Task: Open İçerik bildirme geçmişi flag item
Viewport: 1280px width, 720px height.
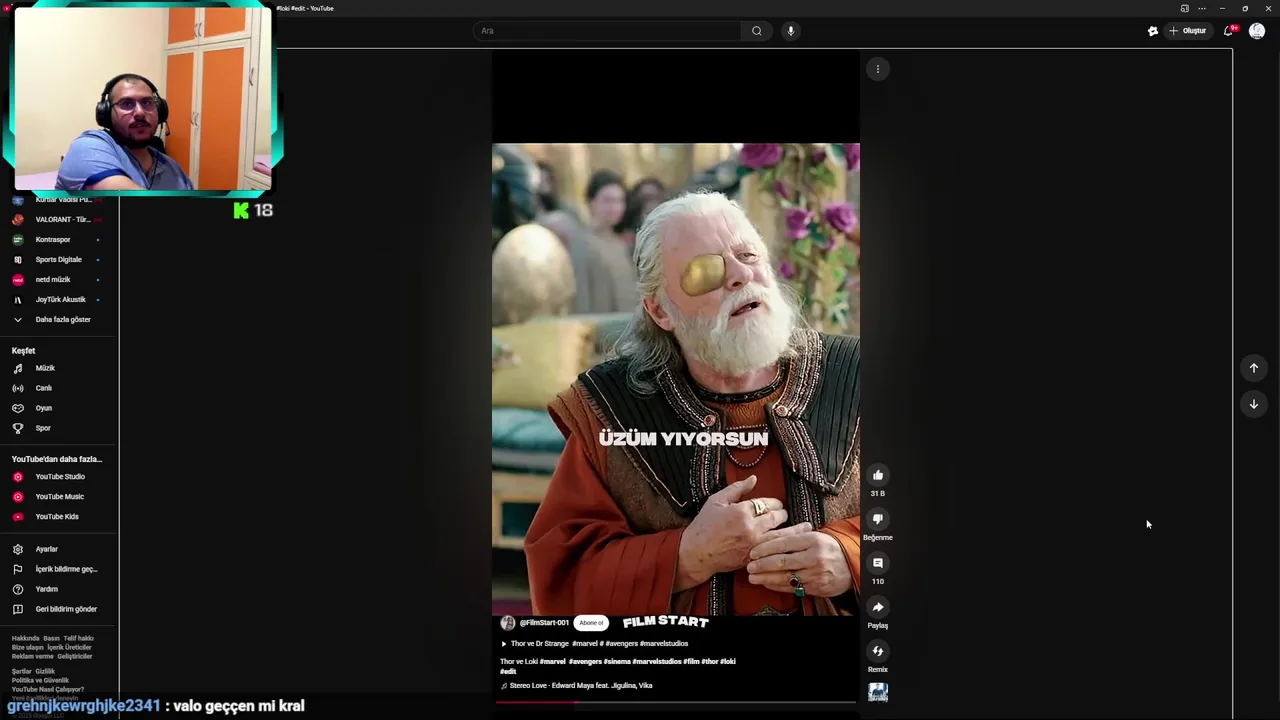Action: tap(59, 569)
